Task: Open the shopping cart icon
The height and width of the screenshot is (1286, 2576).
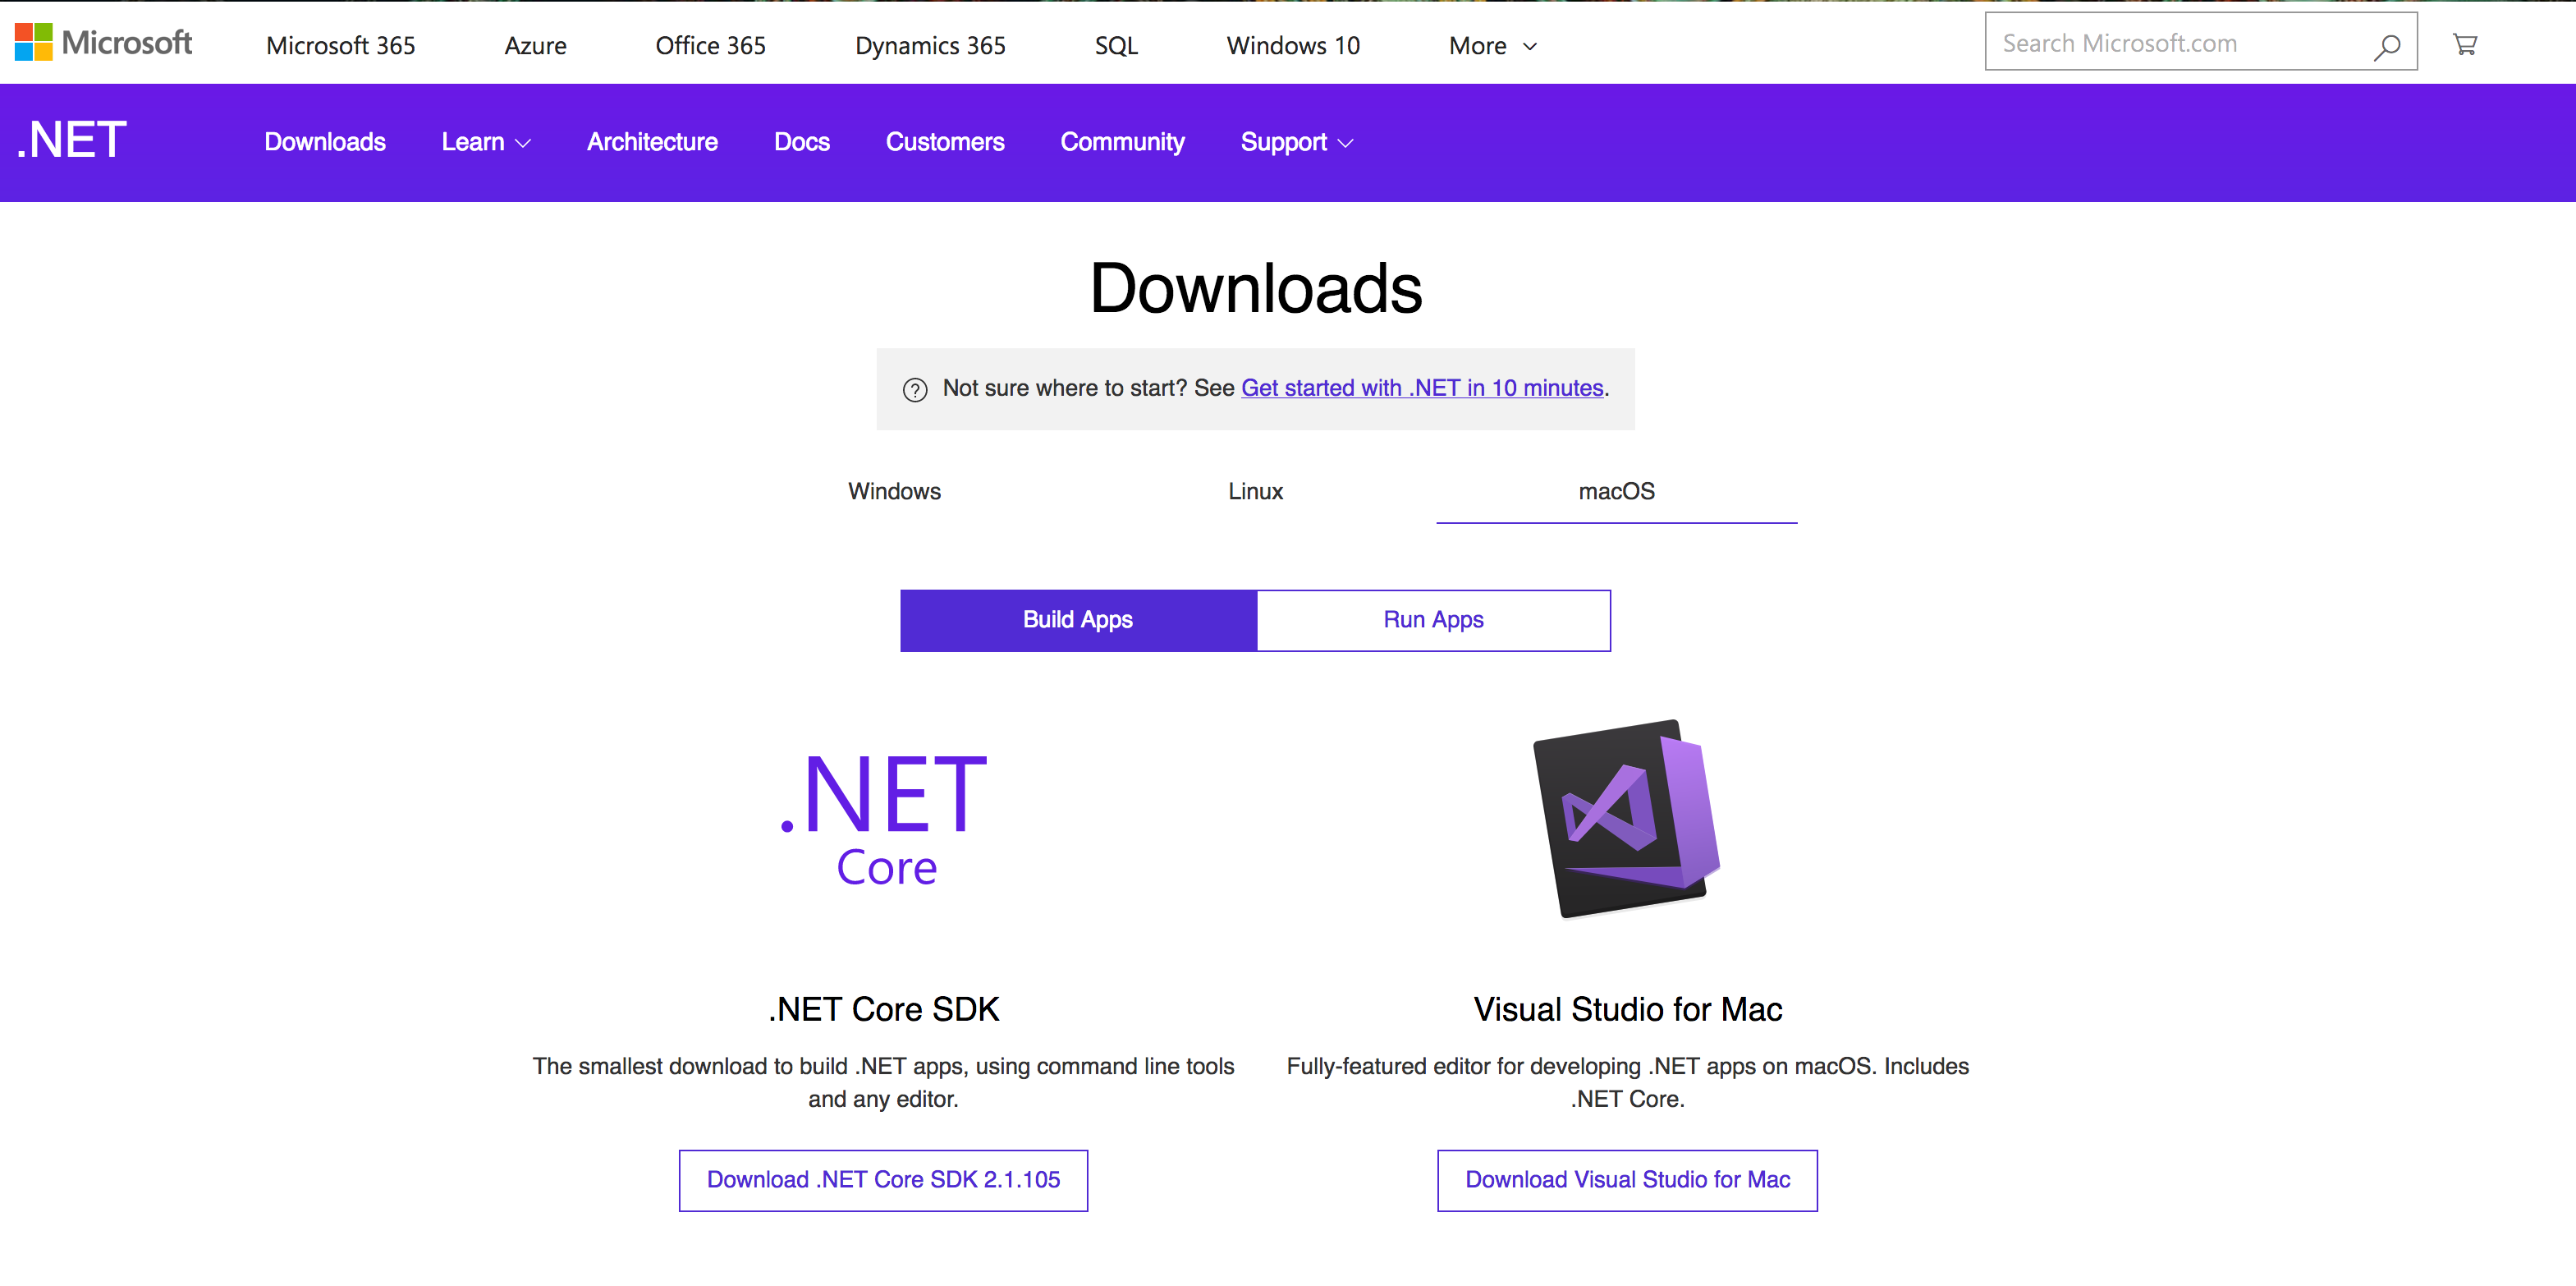Action: pyautogui.click(x=2465, y=44)
